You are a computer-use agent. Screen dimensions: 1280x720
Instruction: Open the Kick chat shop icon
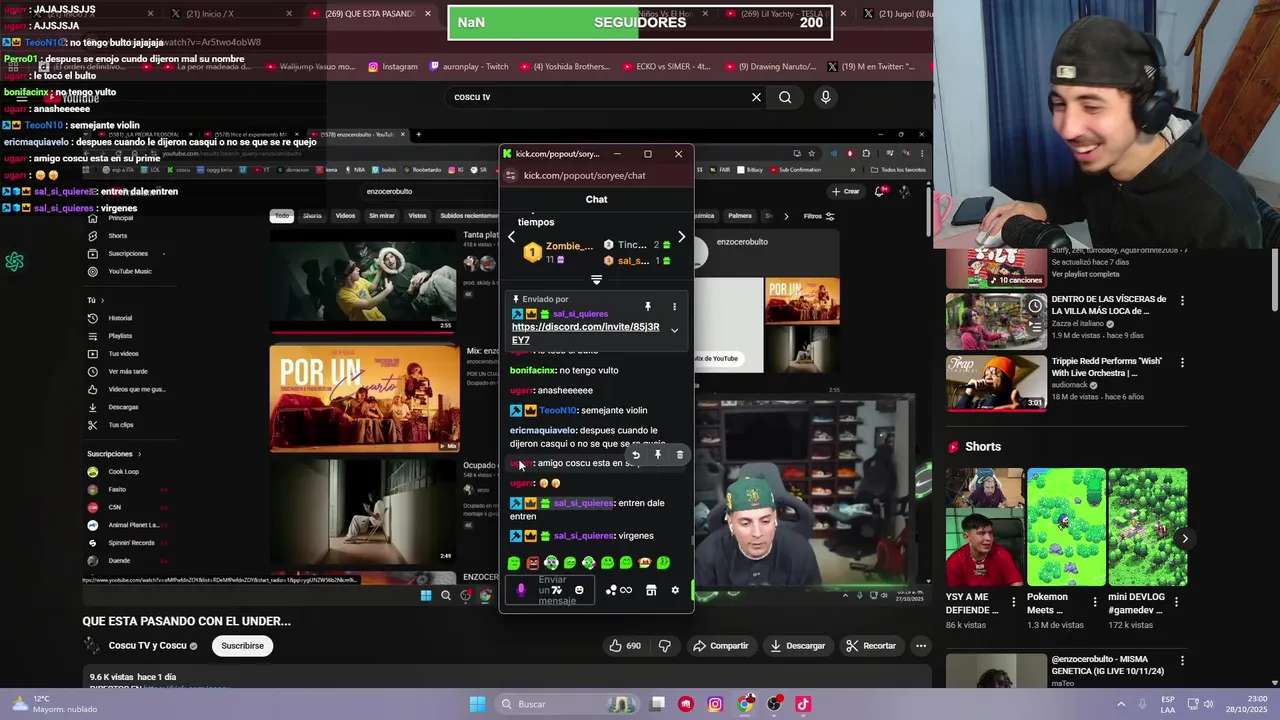pos(650,590)
